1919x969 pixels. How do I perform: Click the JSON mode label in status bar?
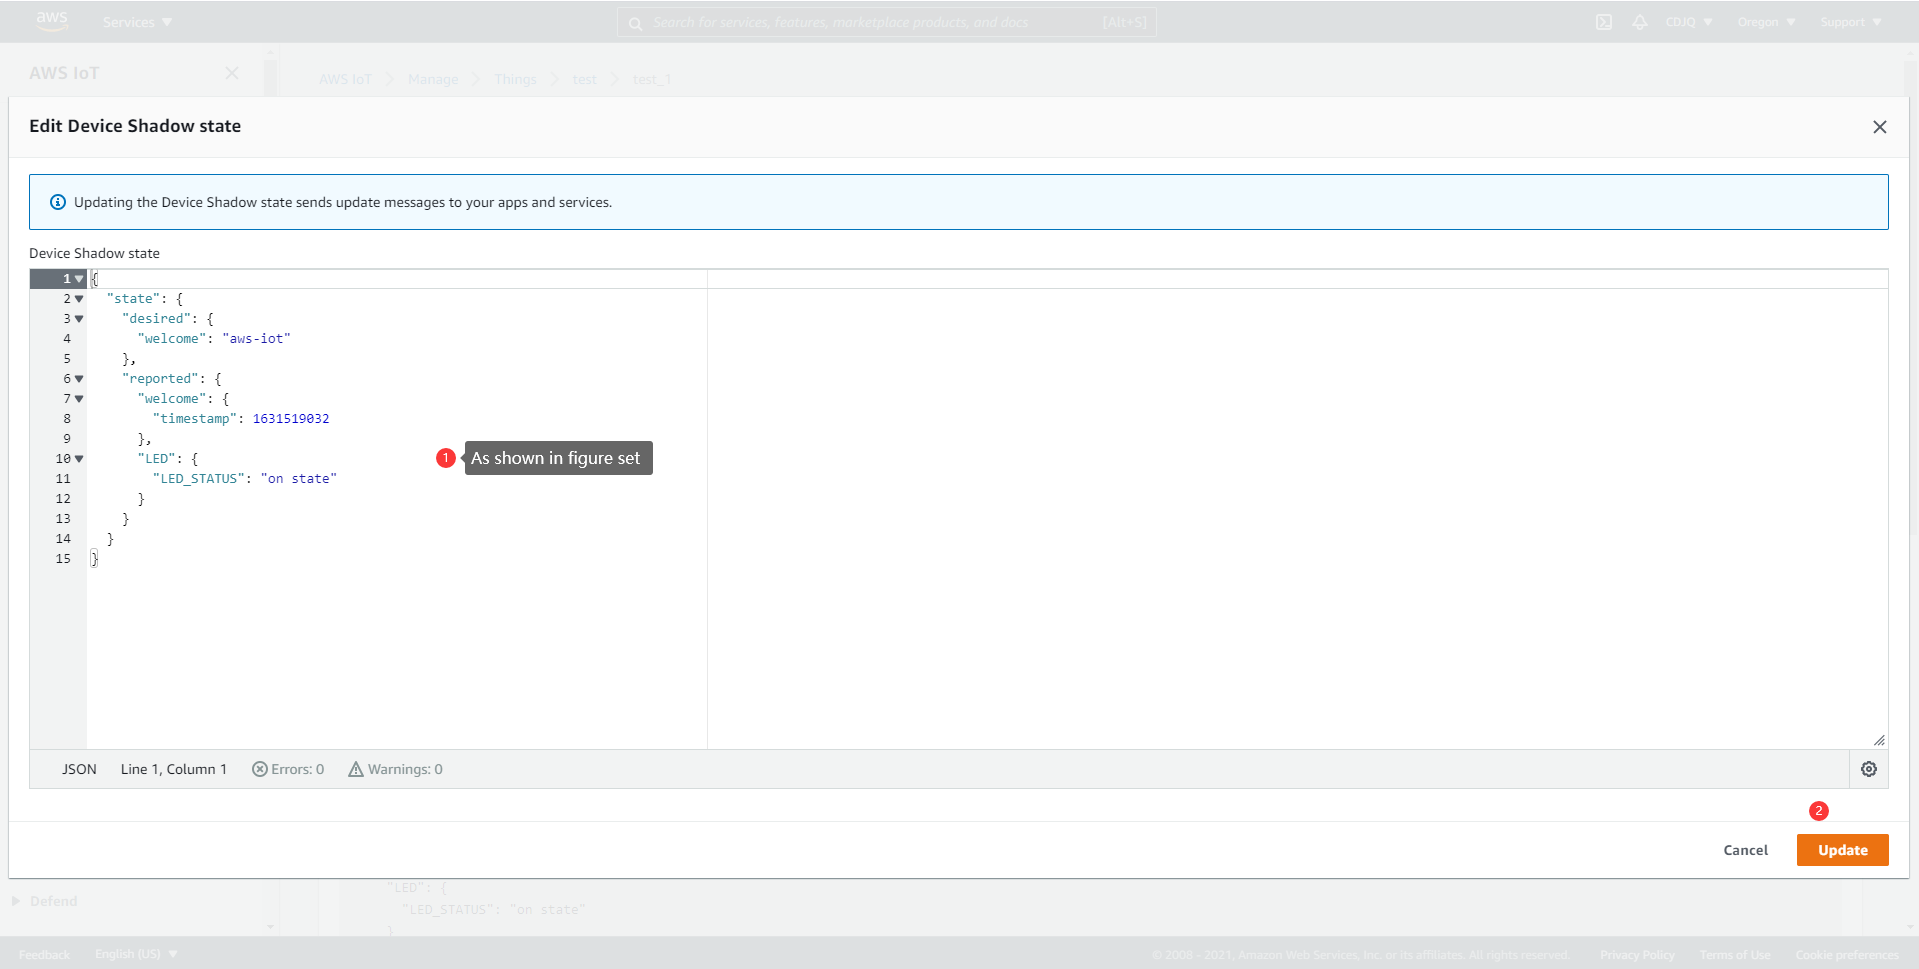79,769
